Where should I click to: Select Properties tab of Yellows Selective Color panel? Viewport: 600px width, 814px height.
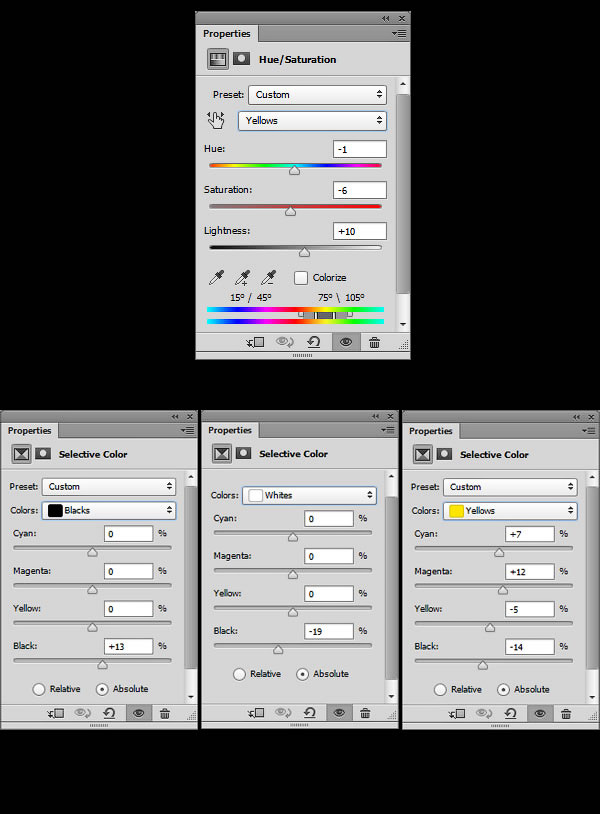[431, 431]
